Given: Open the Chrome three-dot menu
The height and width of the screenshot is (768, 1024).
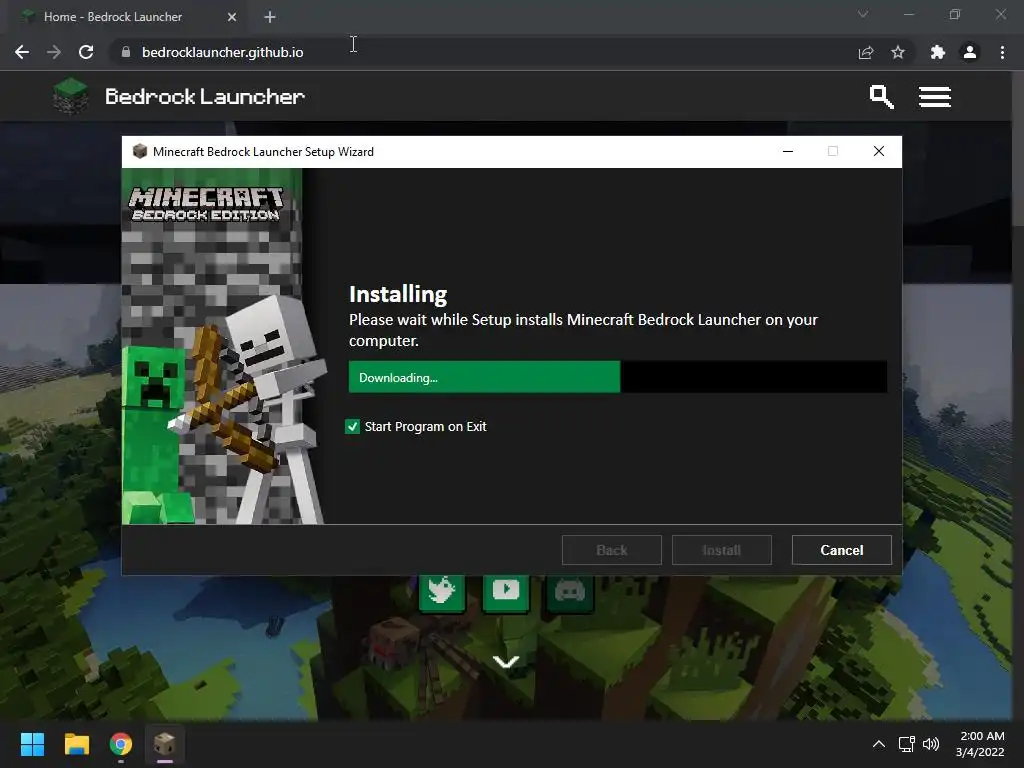Looking at the screenshot, I should 1002,52.
